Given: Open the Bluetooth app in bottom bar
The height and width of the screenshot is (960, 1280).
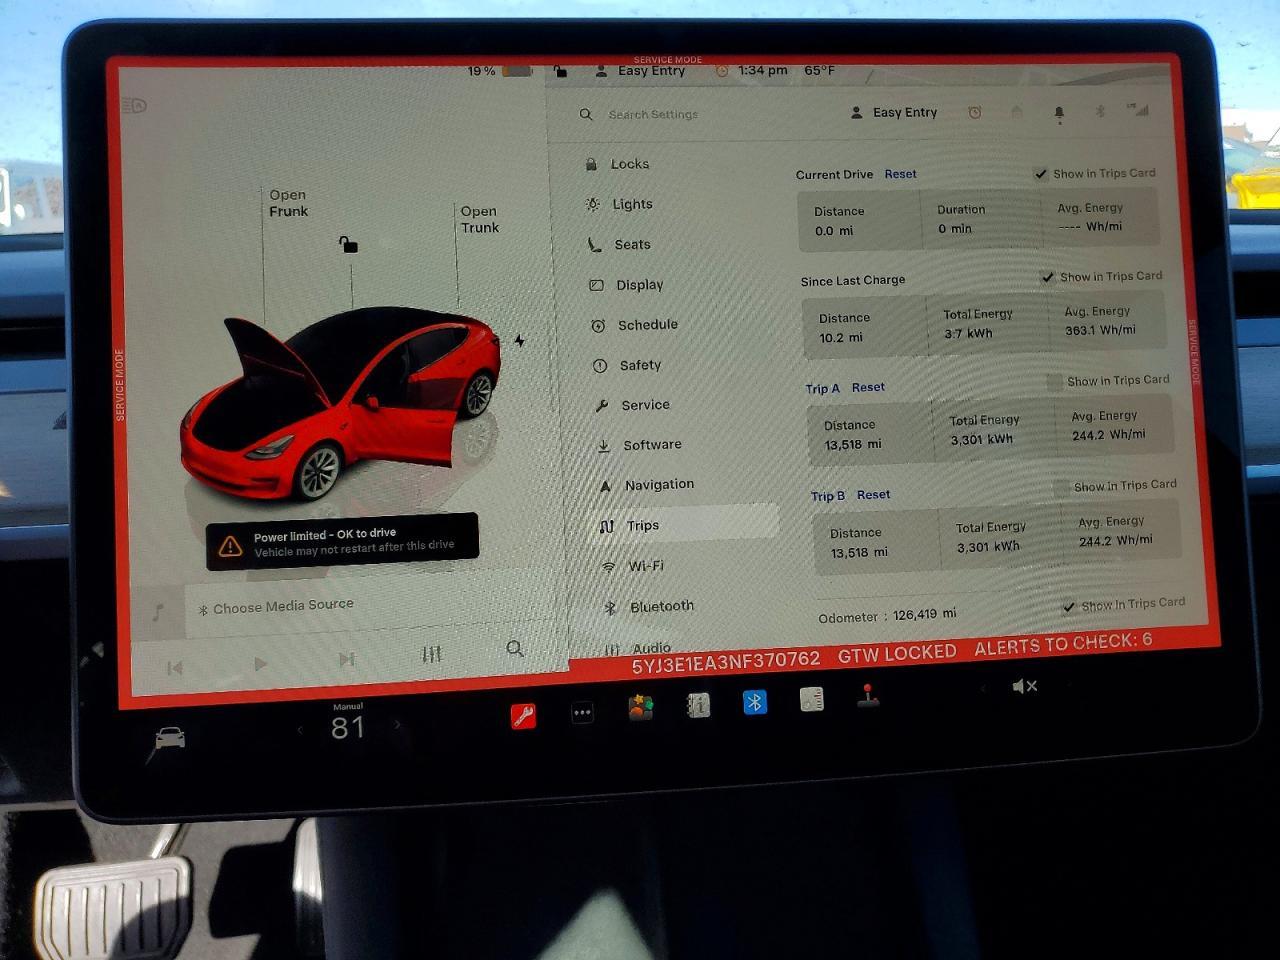Looking at the screenshot, I should [x=755, y=702].
